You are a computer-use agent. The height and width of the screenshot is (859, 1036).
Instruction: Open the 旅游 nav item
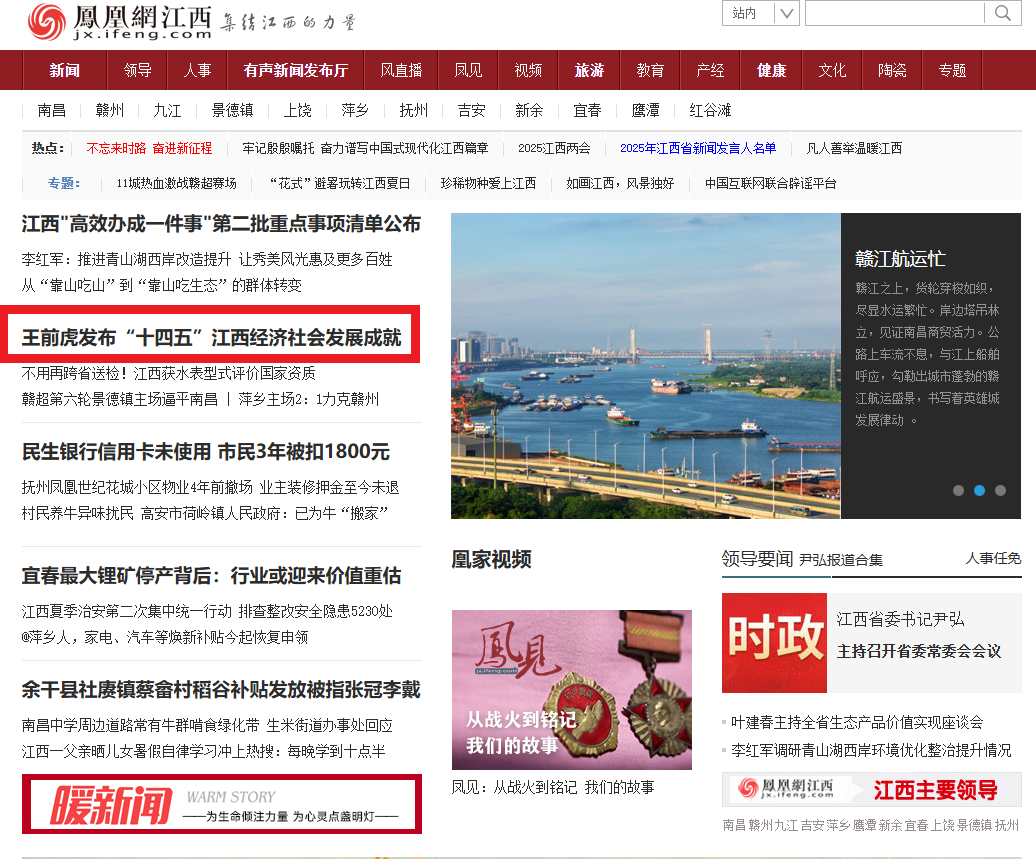pos(589,70)
